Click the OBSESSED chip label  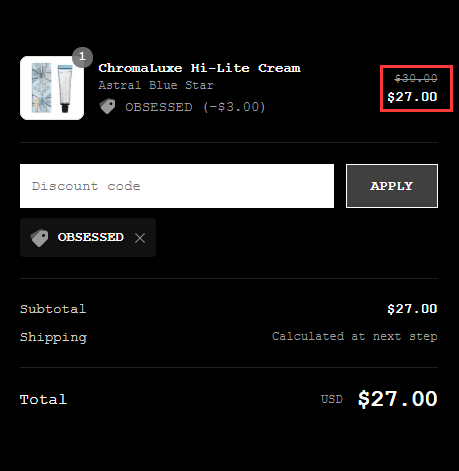click(x=91, y=237)
